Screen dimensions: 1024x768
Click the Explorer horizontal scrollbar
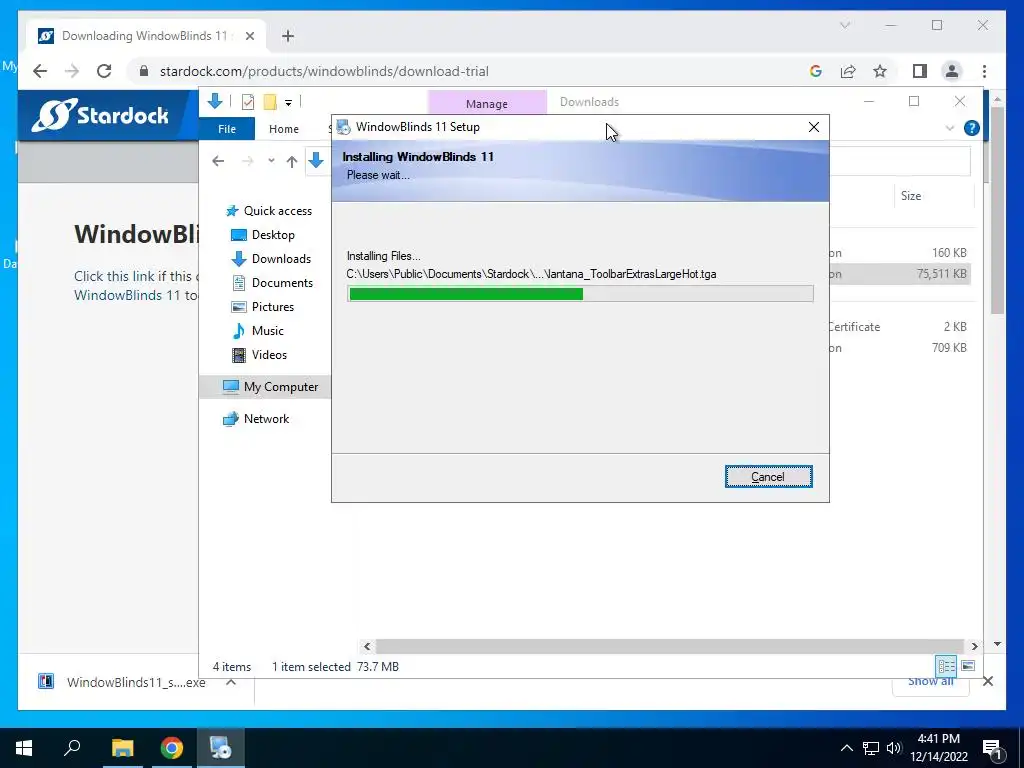tap(670, 647)
